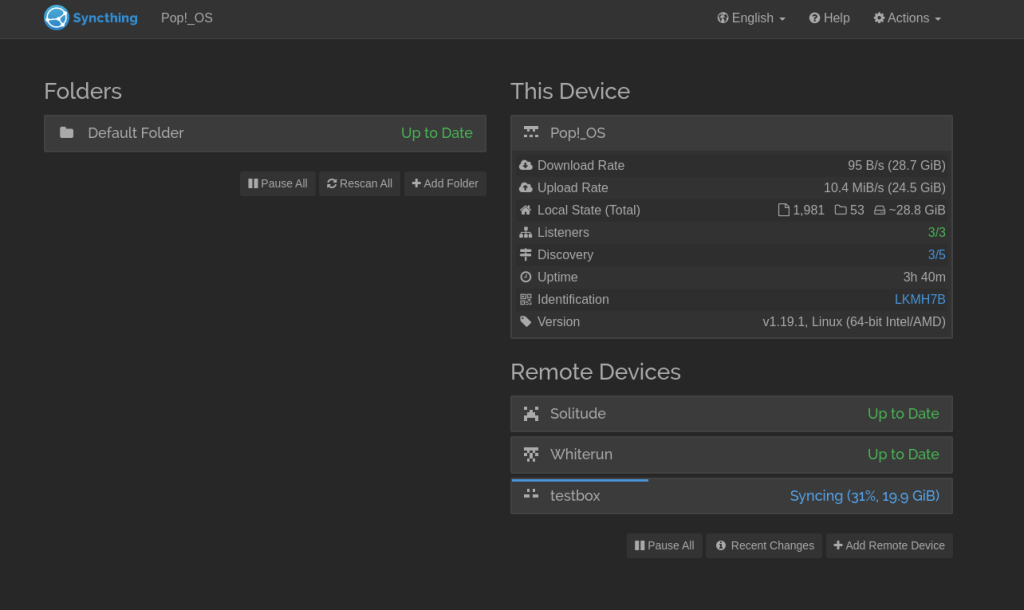Click the Version tag icon
The height and width of the screenshot is (610, 1024).
tap(526, 322)
